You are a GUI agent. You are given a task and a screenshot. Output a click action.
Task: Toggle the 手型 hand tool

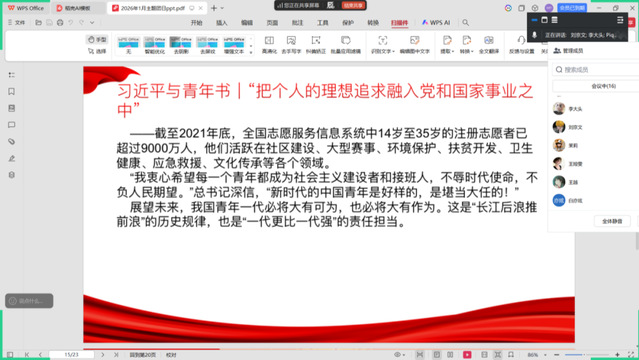click(97, 40)
